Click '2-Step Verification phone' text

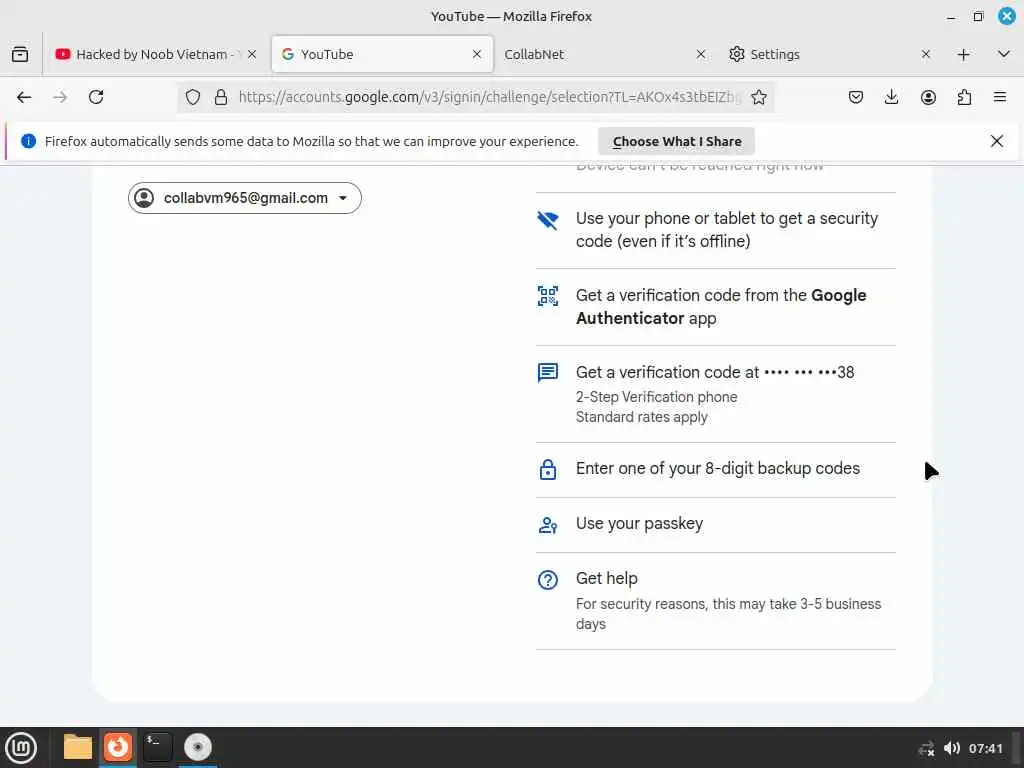click(656, 397)
